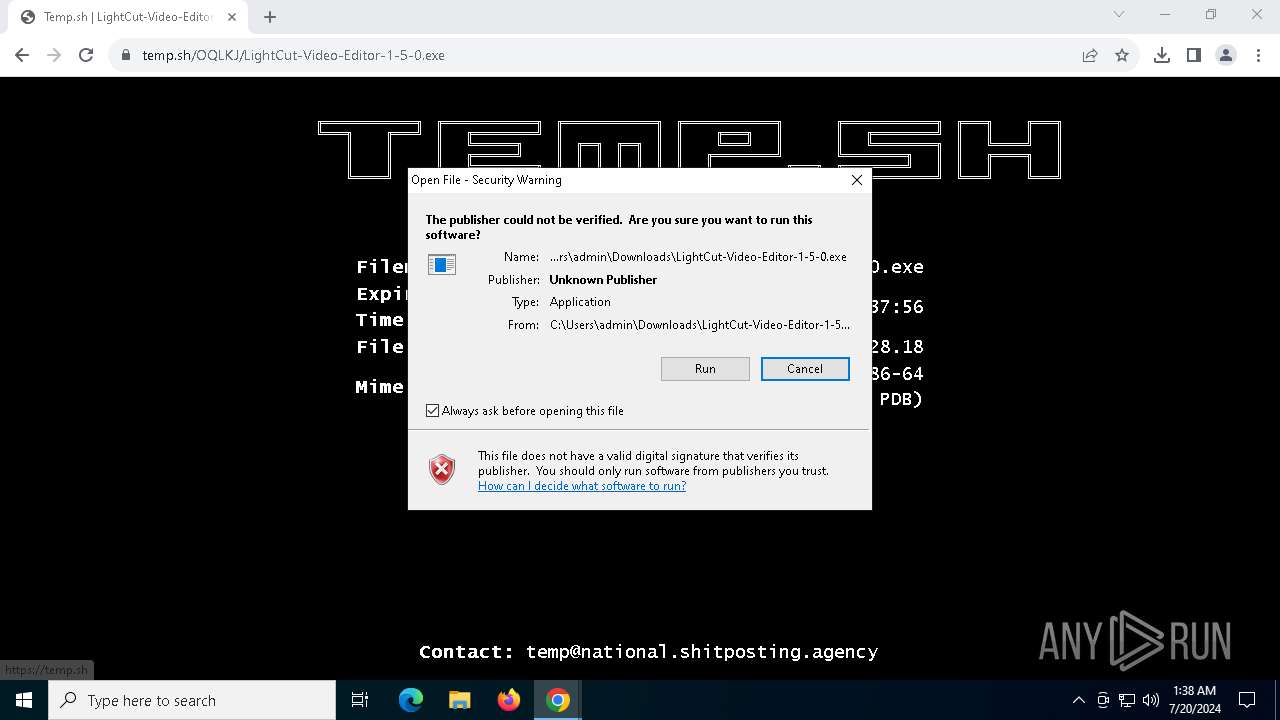Viewport: 1280px width, 720px height.
Task: Click contact email temp@national.shitposting.agency
Action: coord(702,652)
